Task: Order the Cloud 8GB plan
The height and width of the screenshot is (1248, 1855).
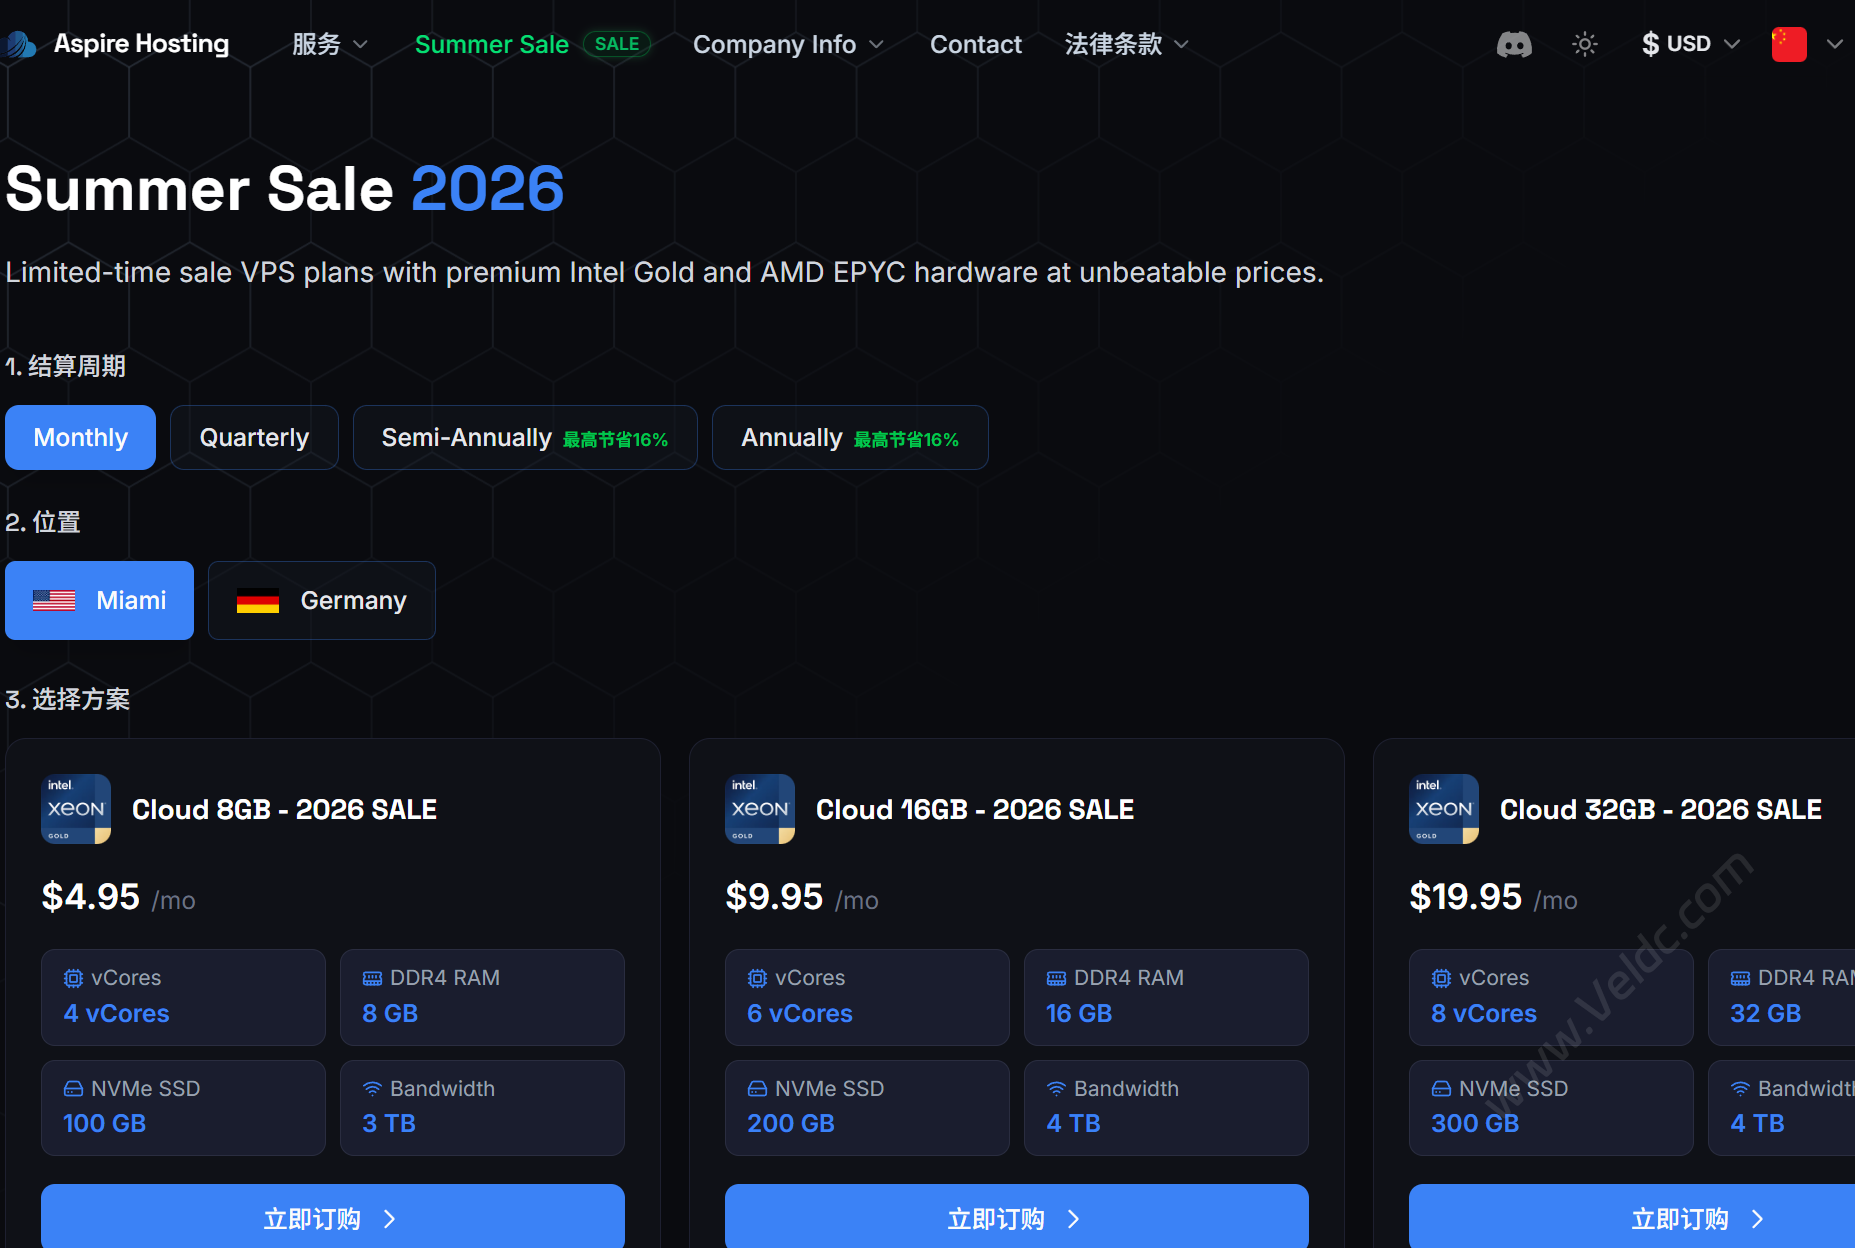Action: [x=333, y=1217]
